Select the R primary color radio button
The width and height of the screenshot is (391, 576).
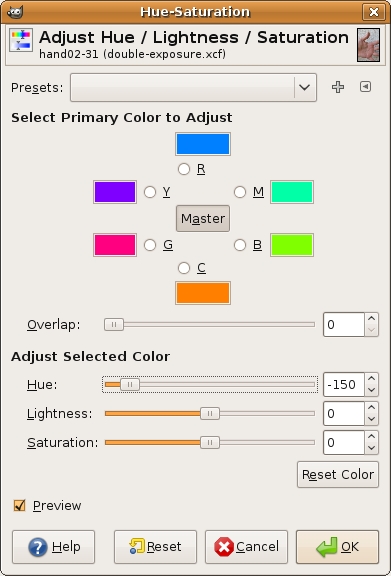tap(184, 169)
